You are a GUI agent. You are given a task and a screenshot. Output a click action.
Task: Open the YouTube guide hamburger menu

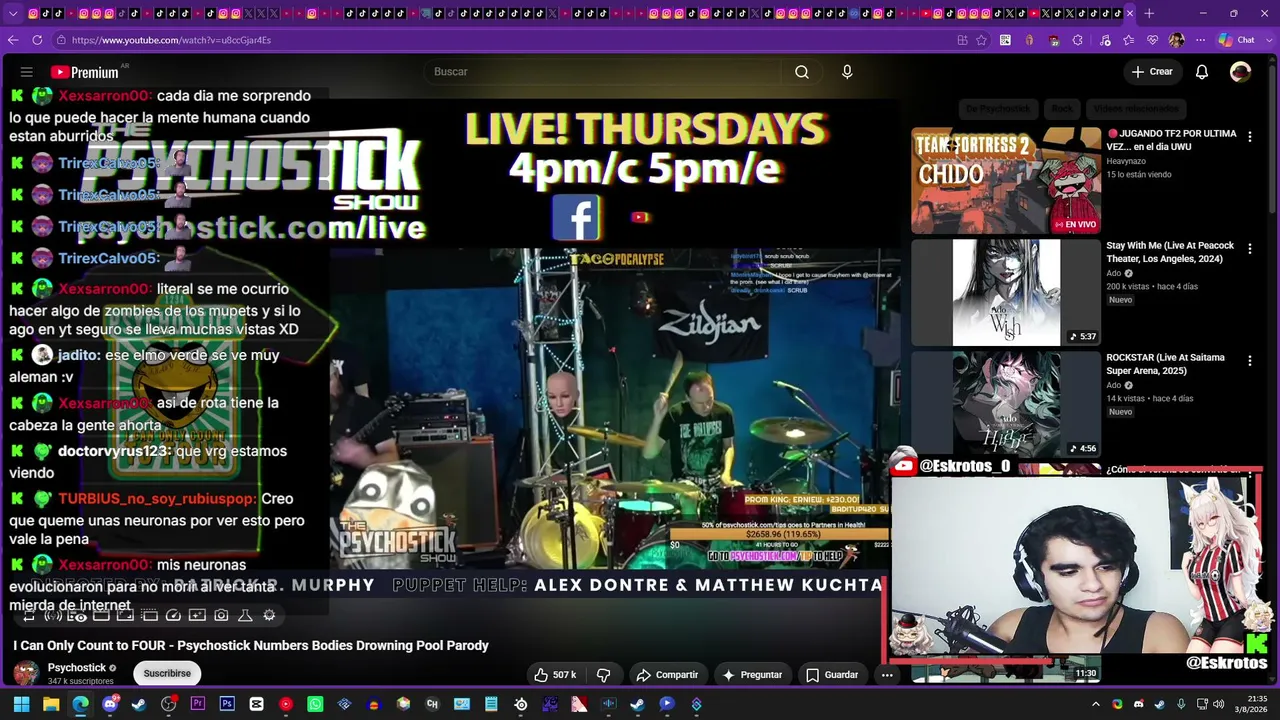[x=27, y=72]
